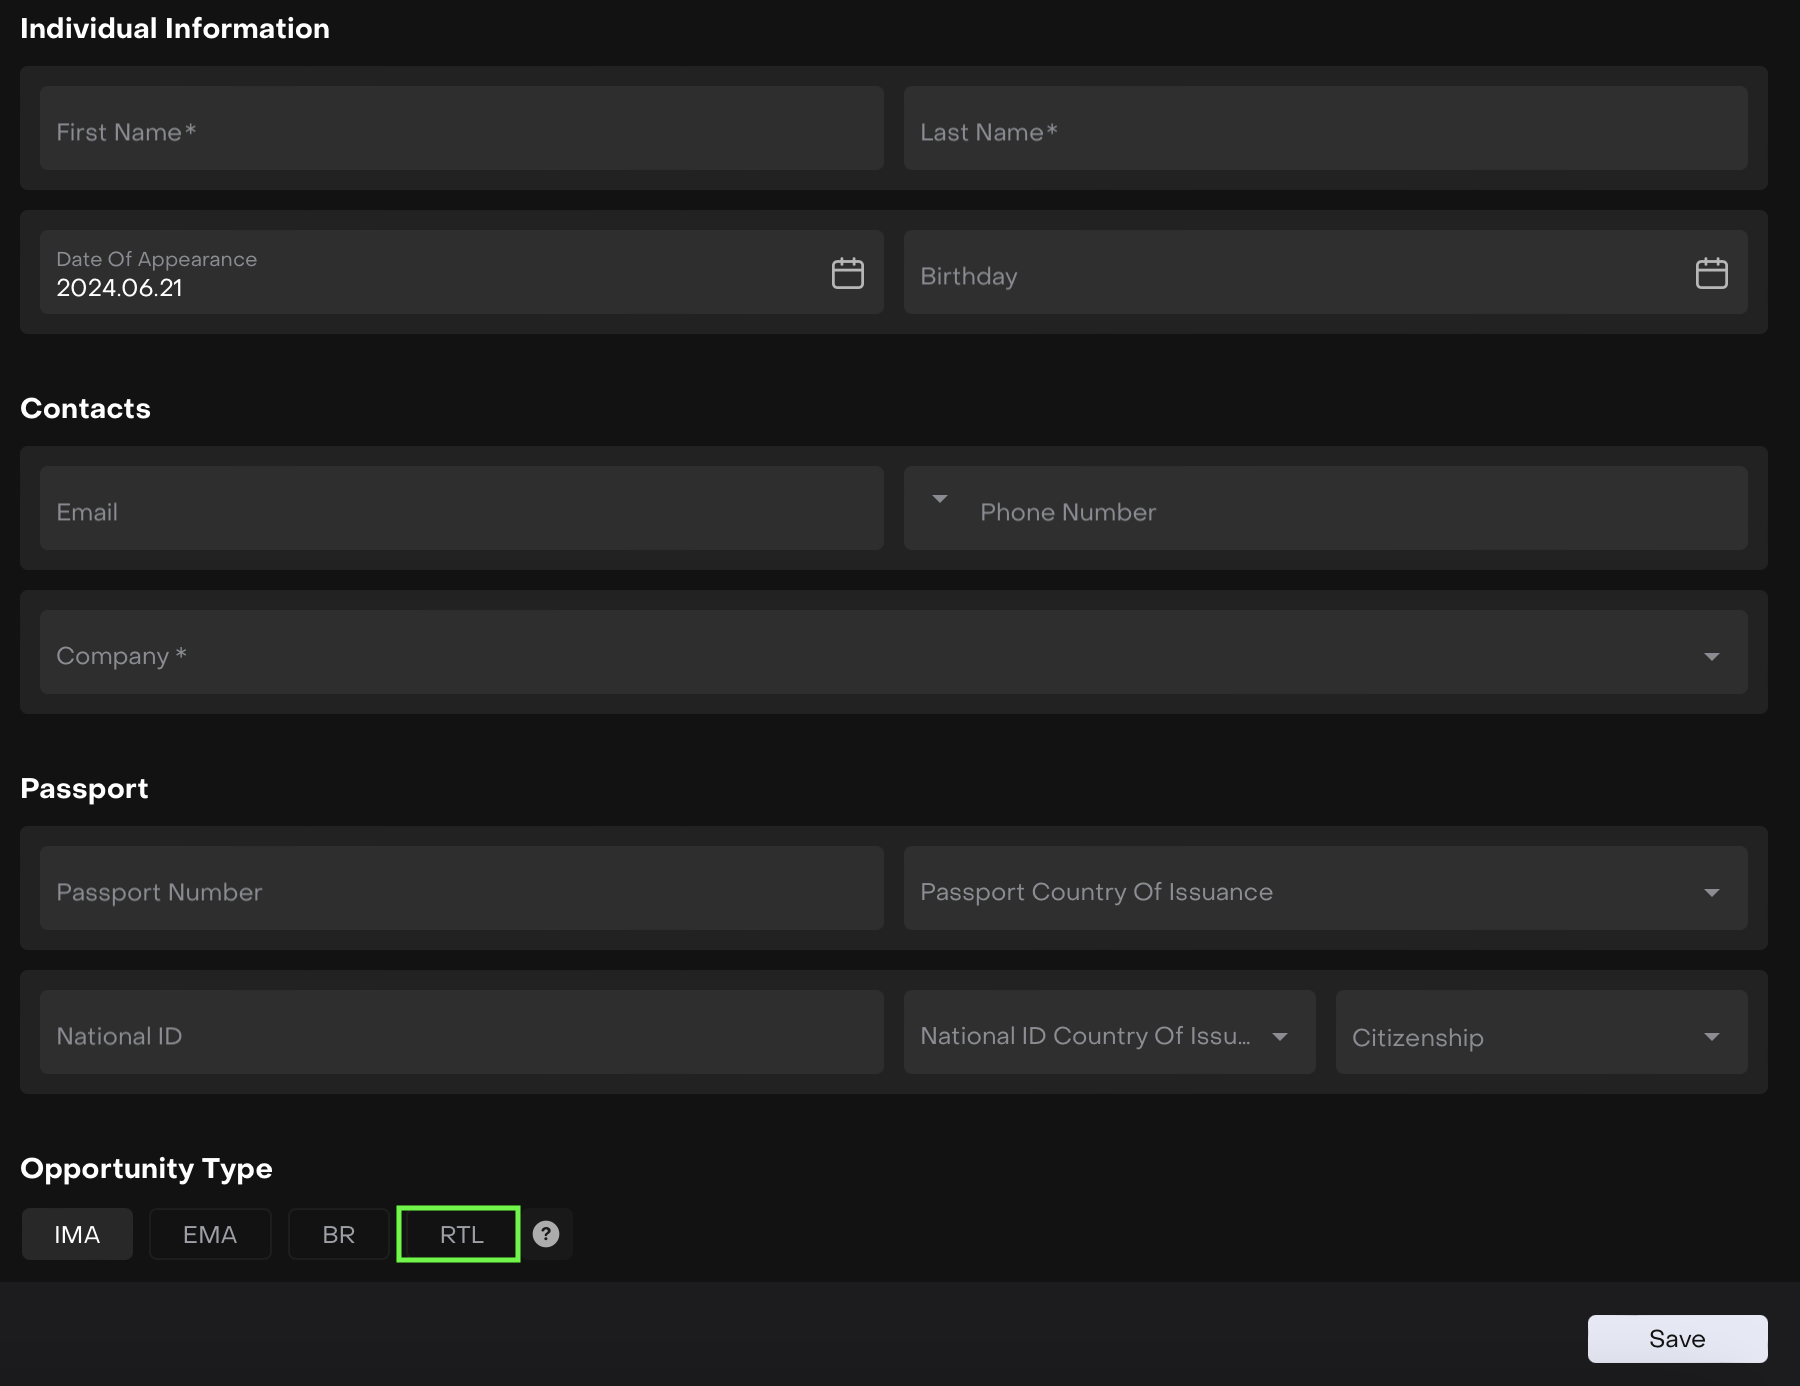Image resolution: width=1800 pixels, height=1386 pixels.
Task: Expand the Company dropdown
Action: (1711, 656)
